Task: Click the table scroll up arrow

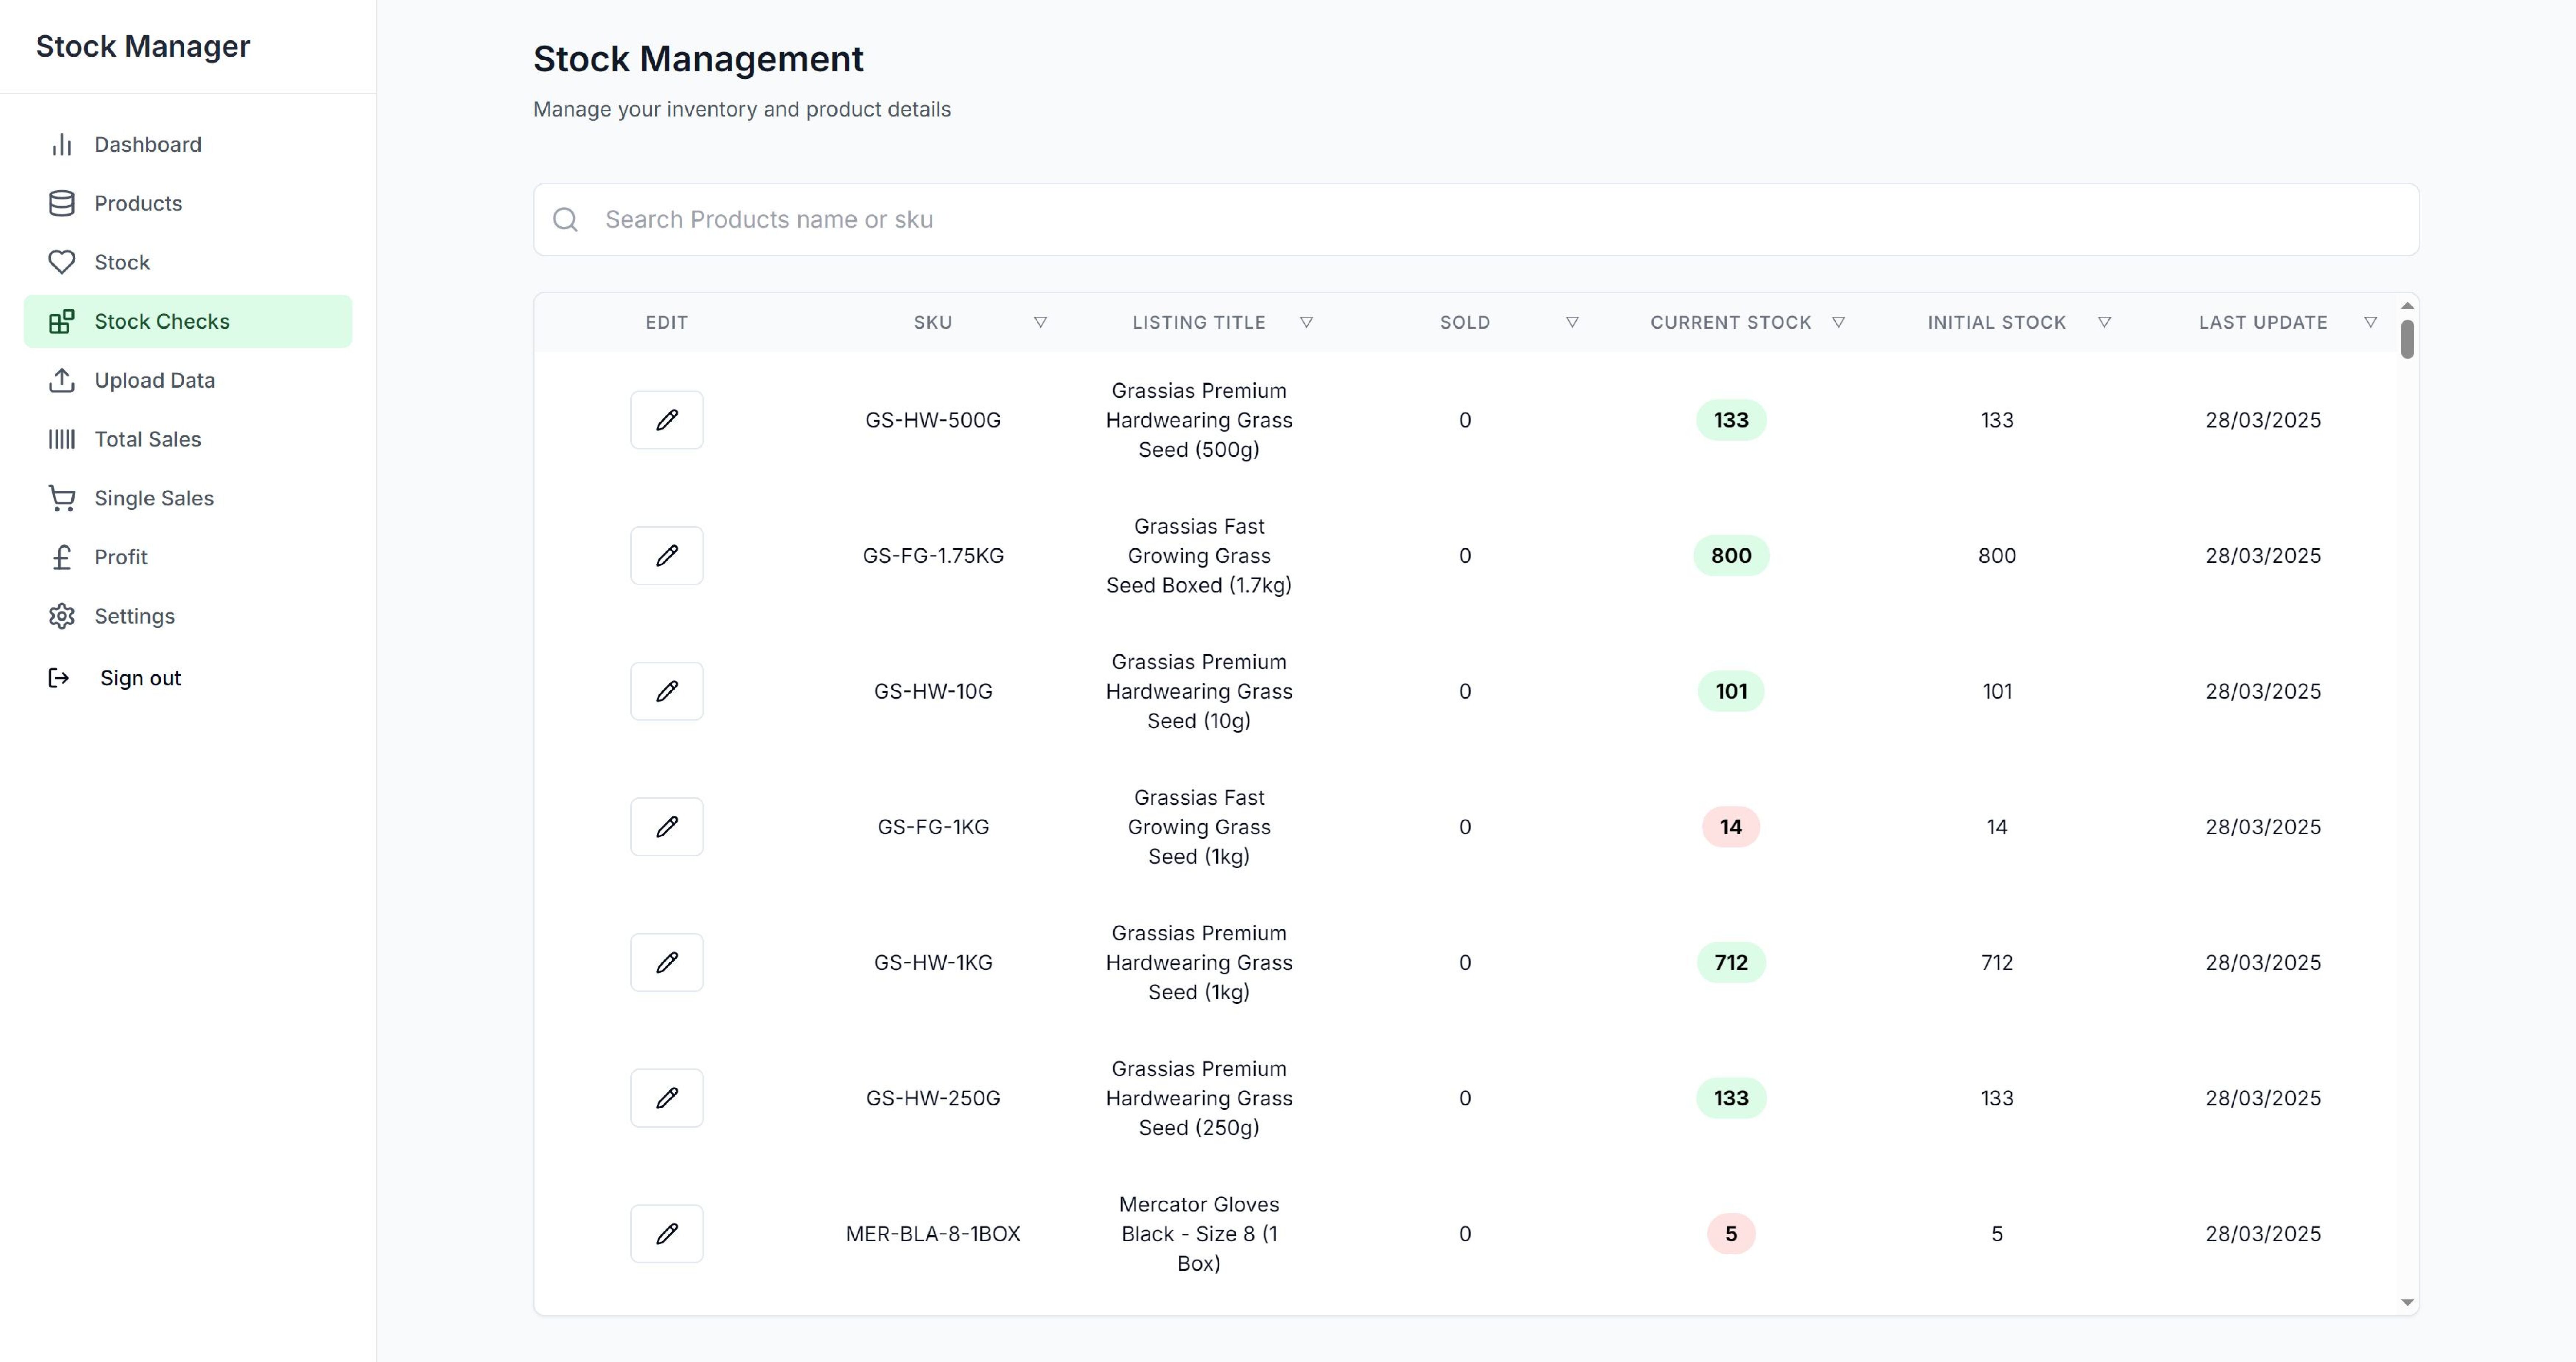Action: pos(2407,306)
